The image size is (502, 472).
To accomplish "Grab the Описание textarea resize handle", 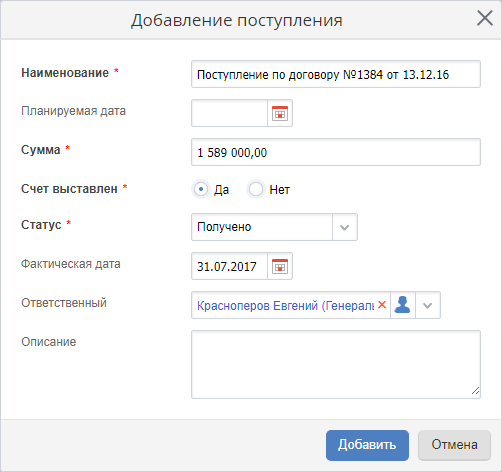I will 476,391.
